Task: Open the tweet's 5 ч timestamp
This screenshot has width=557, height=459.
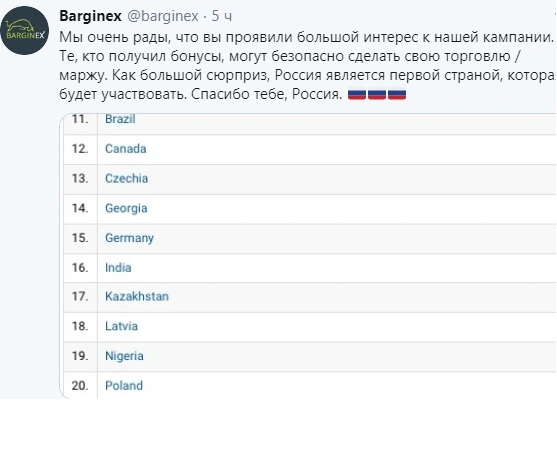Action: [x=222, y=16]
